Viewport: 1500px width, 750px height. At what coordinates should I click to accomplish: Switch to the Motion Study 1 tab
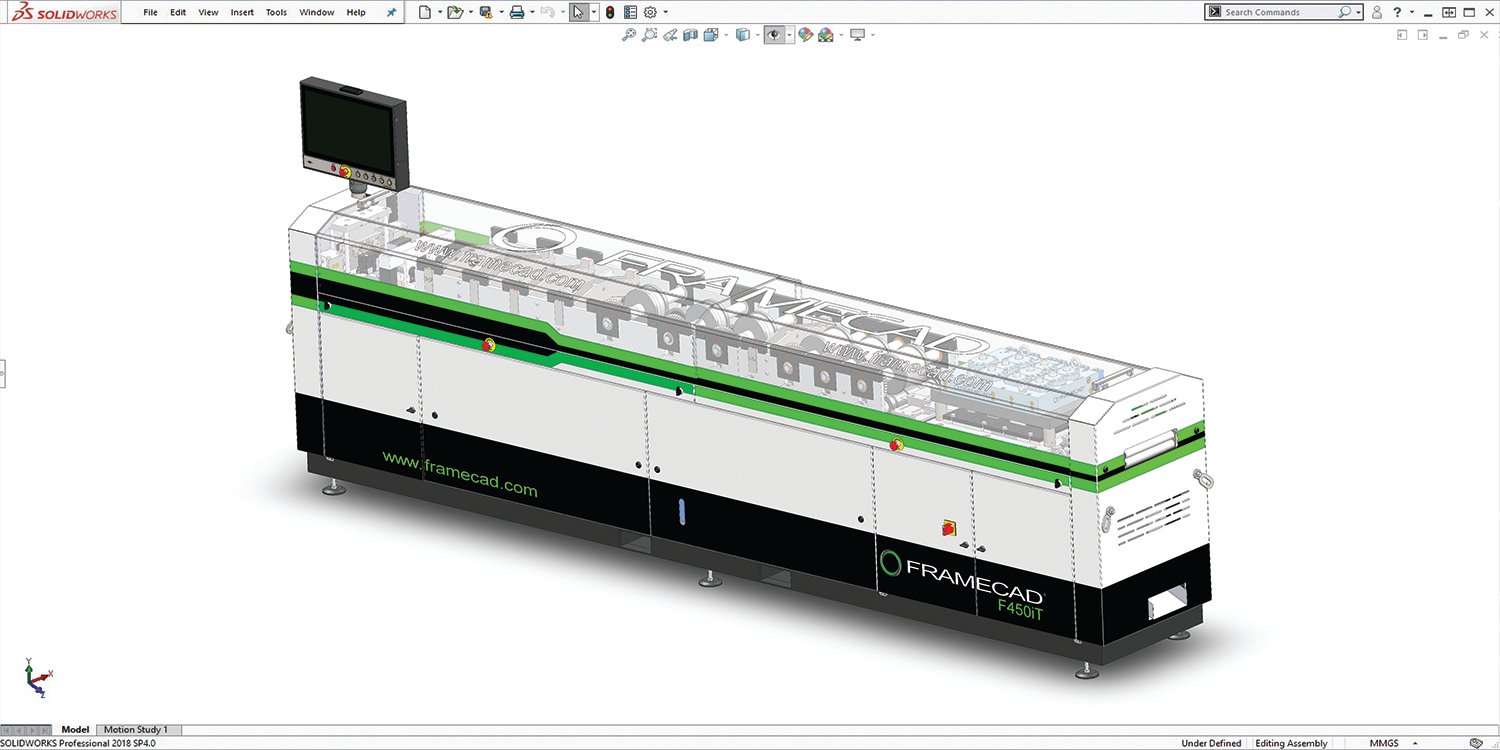pyautogui.click(x=137, y=730)
